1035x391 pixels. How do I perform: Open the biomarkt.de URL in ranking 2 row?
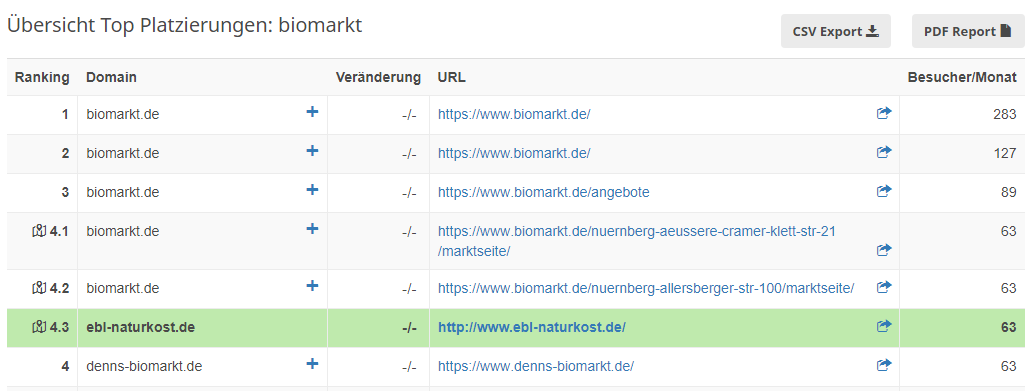click(514, 153)
